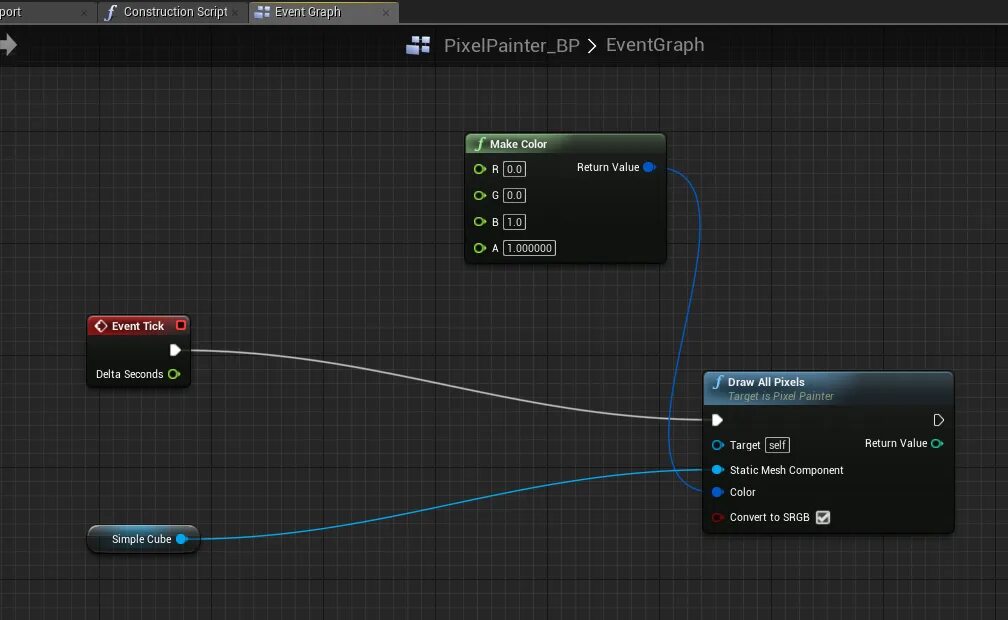1008x620 pixels.
Task: Click the Target input pin
Action: [718, 445]
